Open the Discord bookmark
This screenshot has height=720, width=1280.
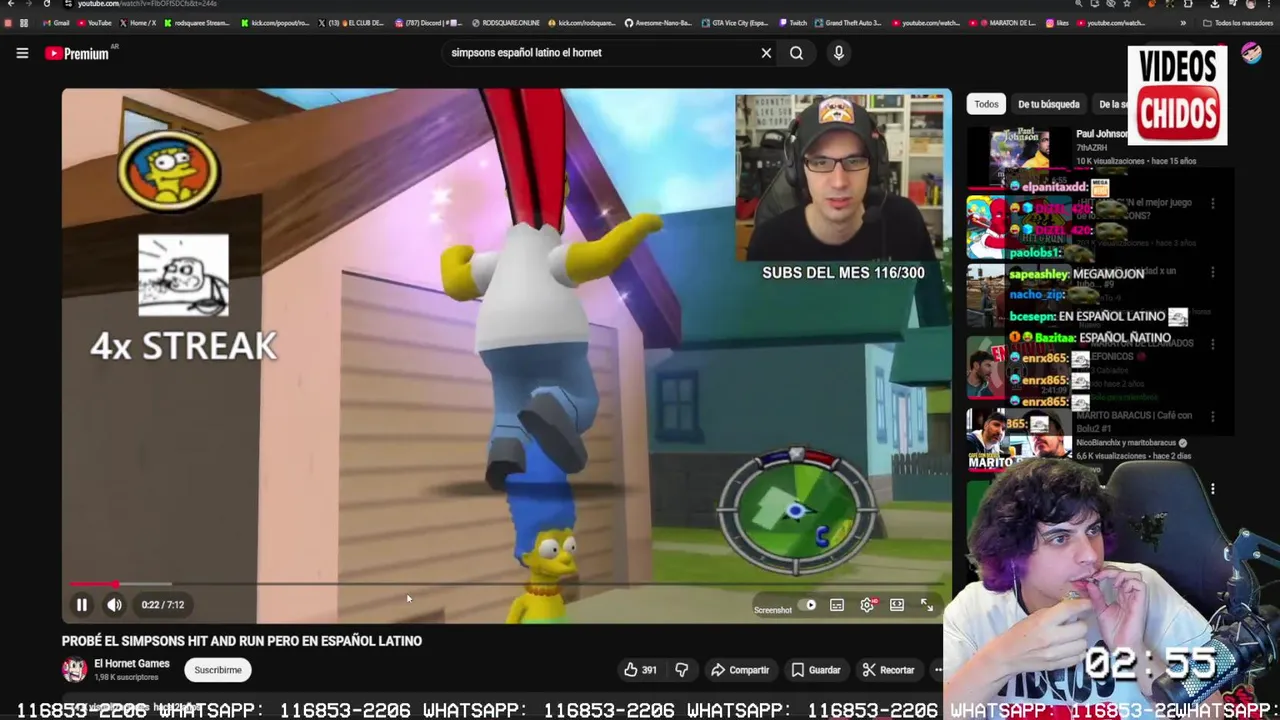pos(429,23)
